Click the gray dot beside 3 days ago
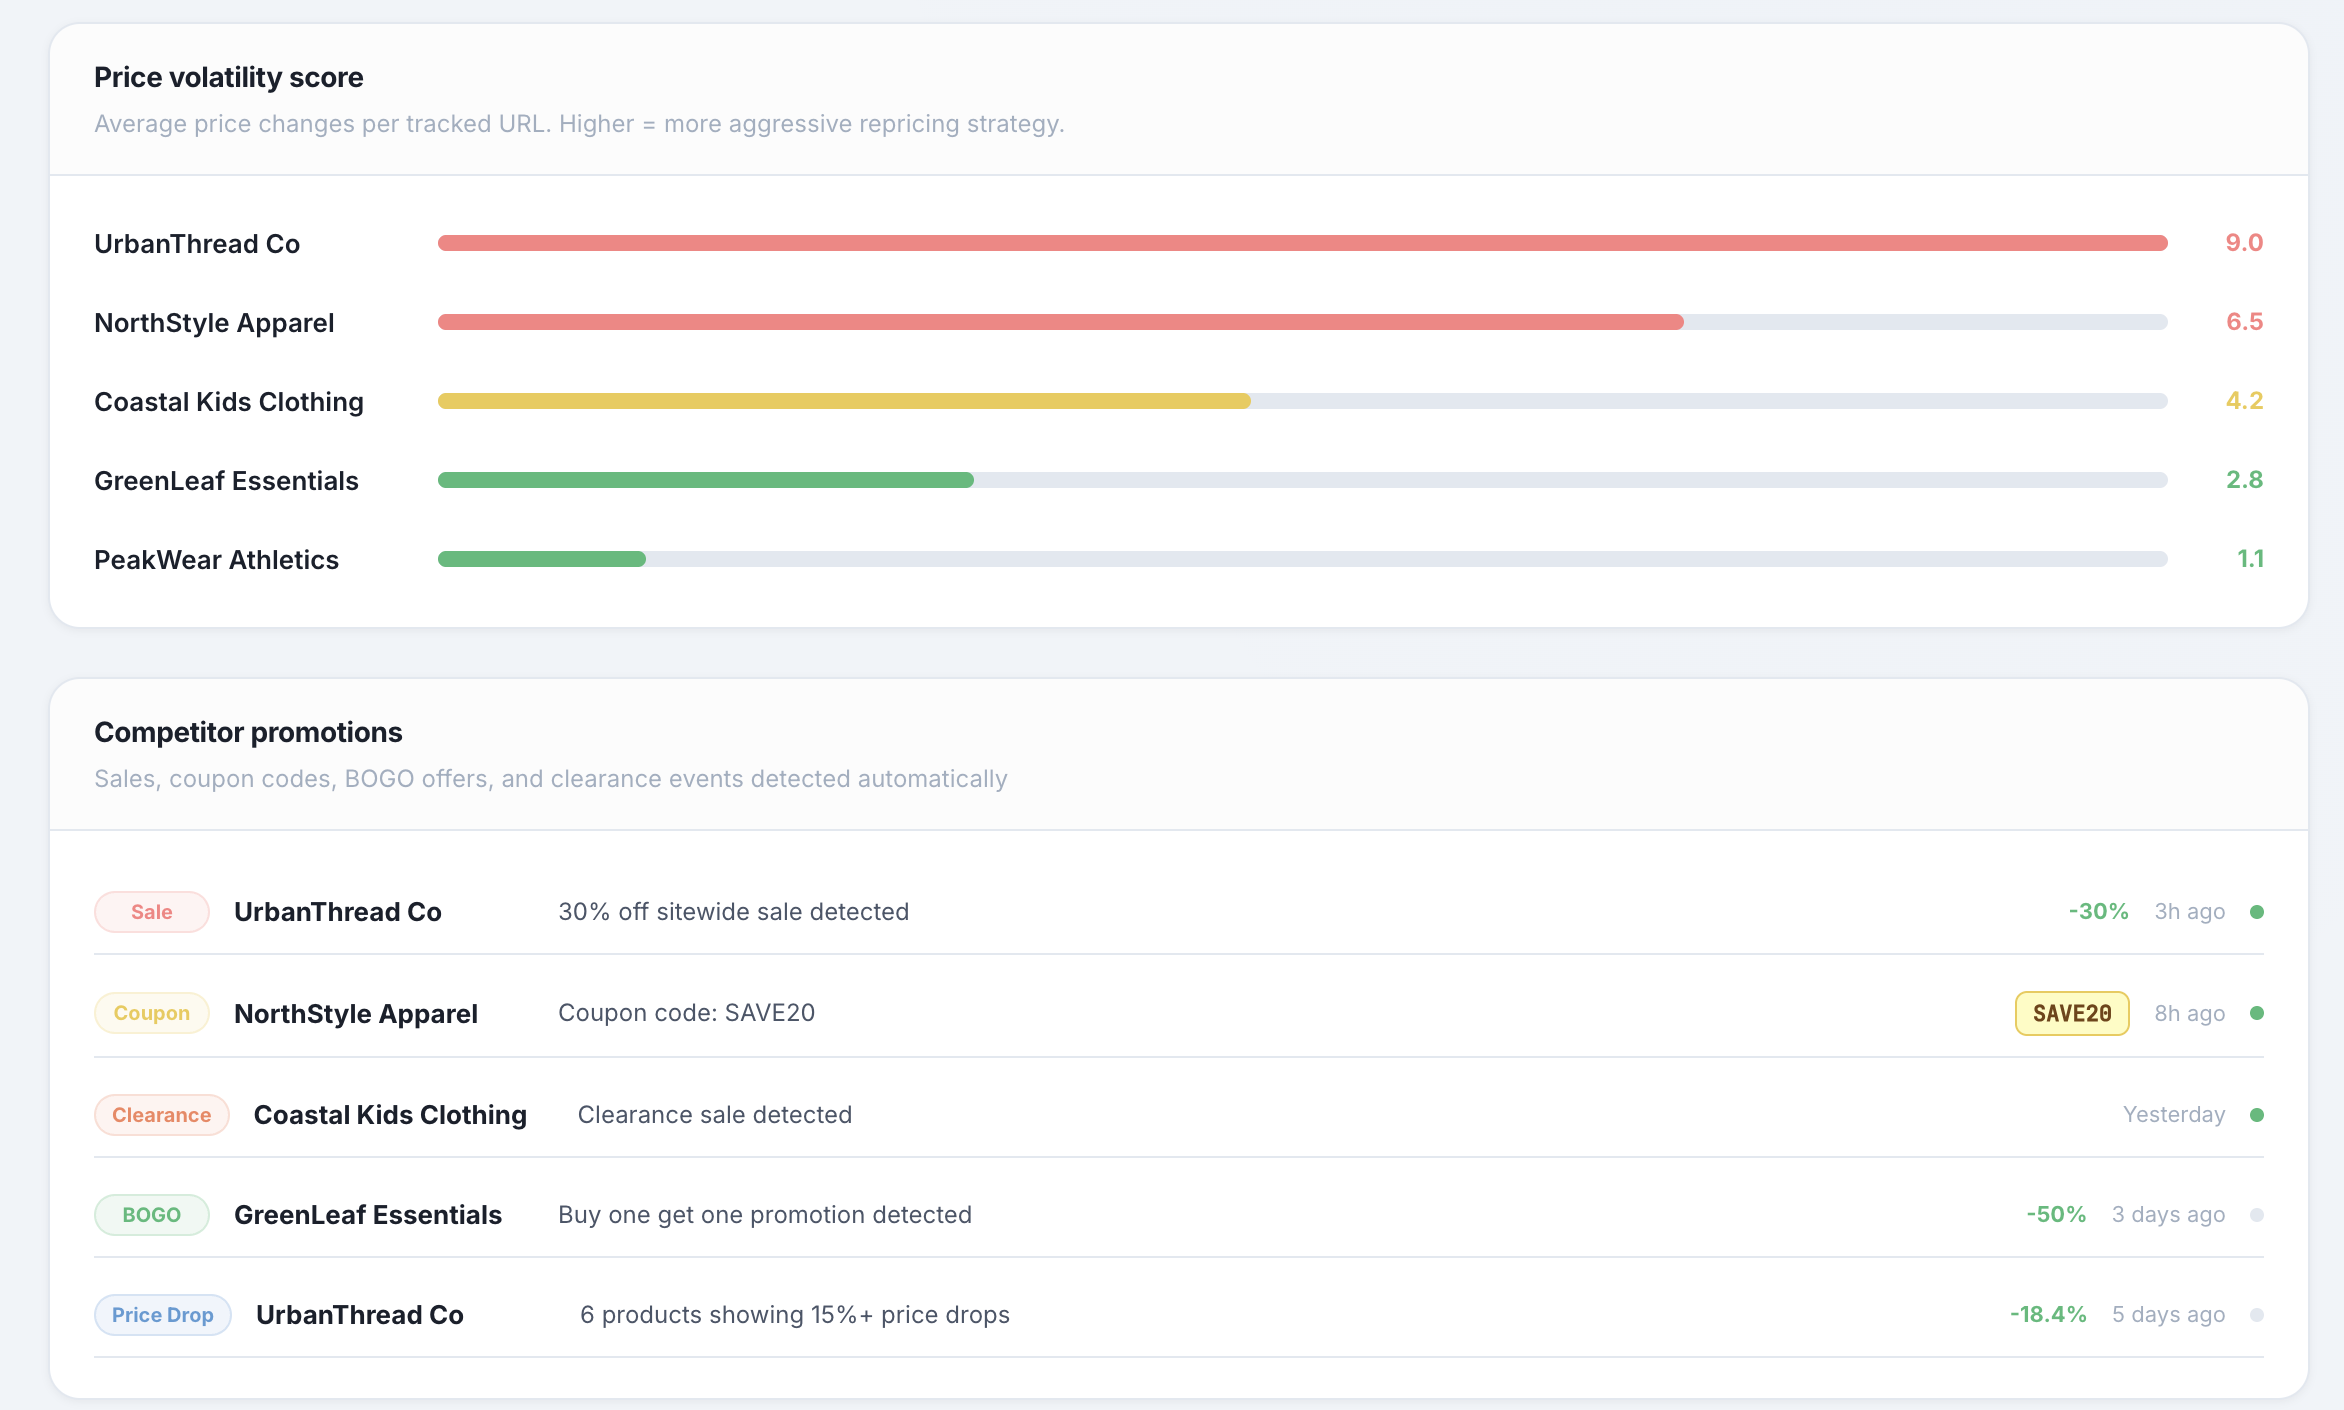The image size is (2344, 1410). (x=2257, y=1214)
